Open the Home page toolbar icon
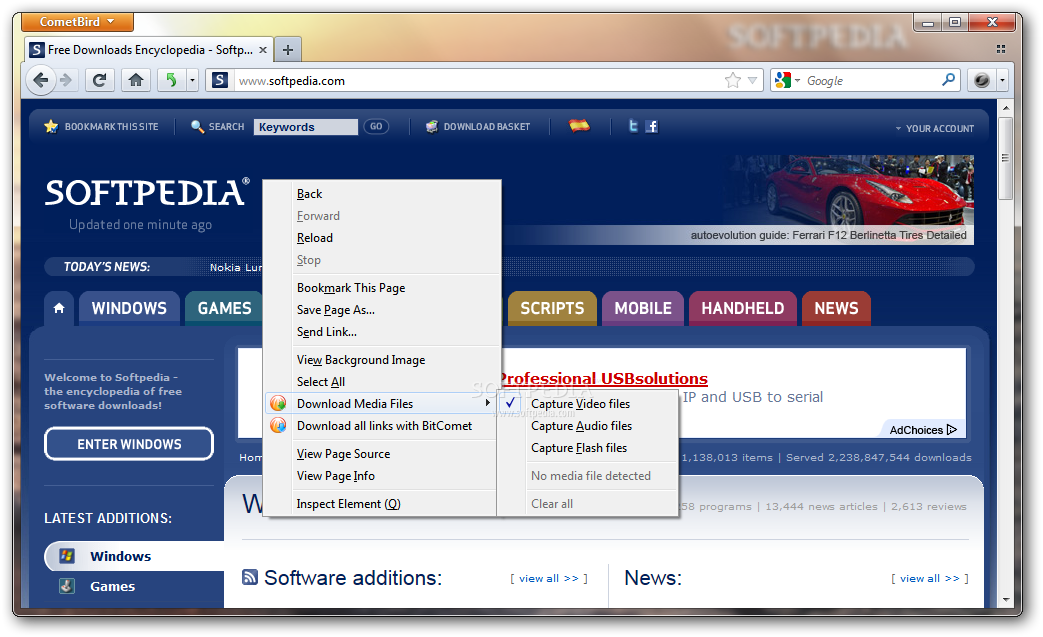This screenshot has width=1043, height=637. point(136,80)
